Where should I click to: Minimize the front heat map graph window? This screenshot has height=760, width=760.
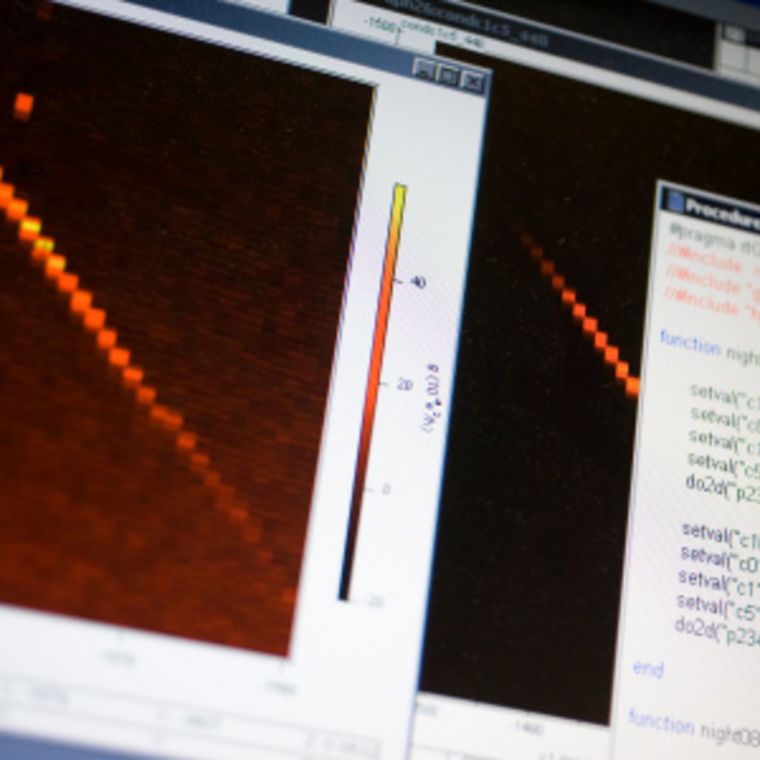coord(424,70)
